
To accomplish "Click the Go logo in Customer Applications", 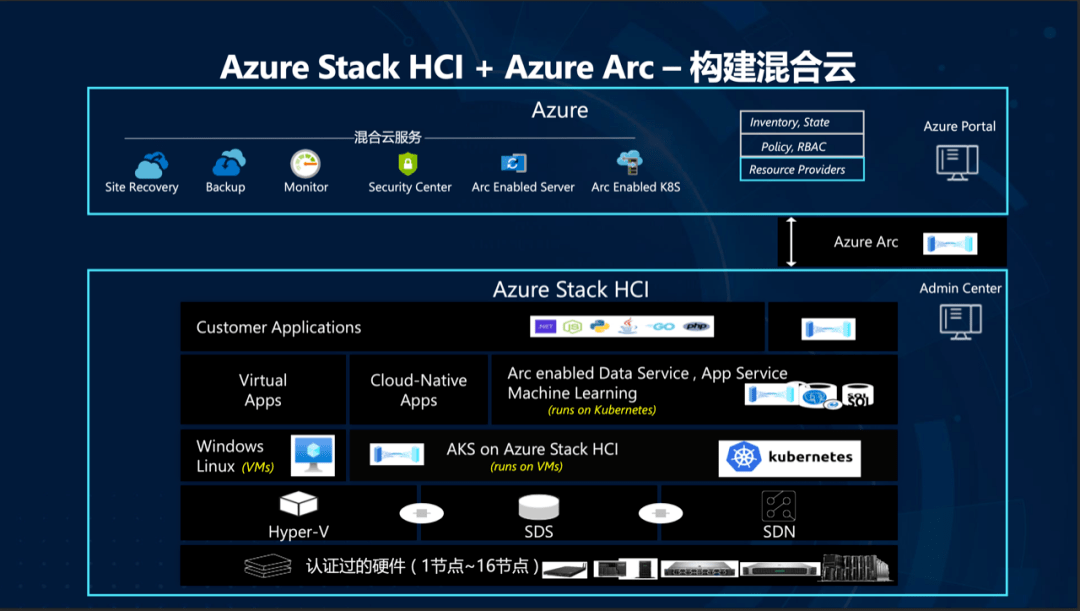I will point(661,327).
